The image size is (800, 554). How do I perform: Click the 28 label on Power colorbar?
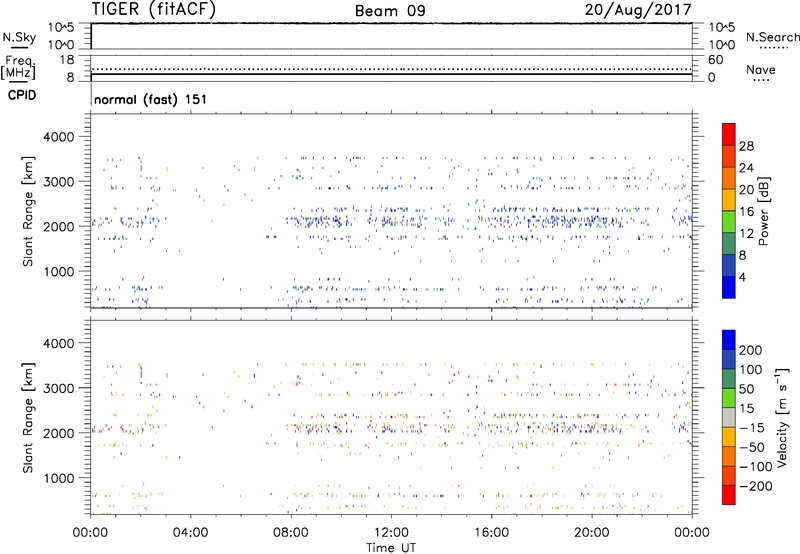[x=746, y=146]
